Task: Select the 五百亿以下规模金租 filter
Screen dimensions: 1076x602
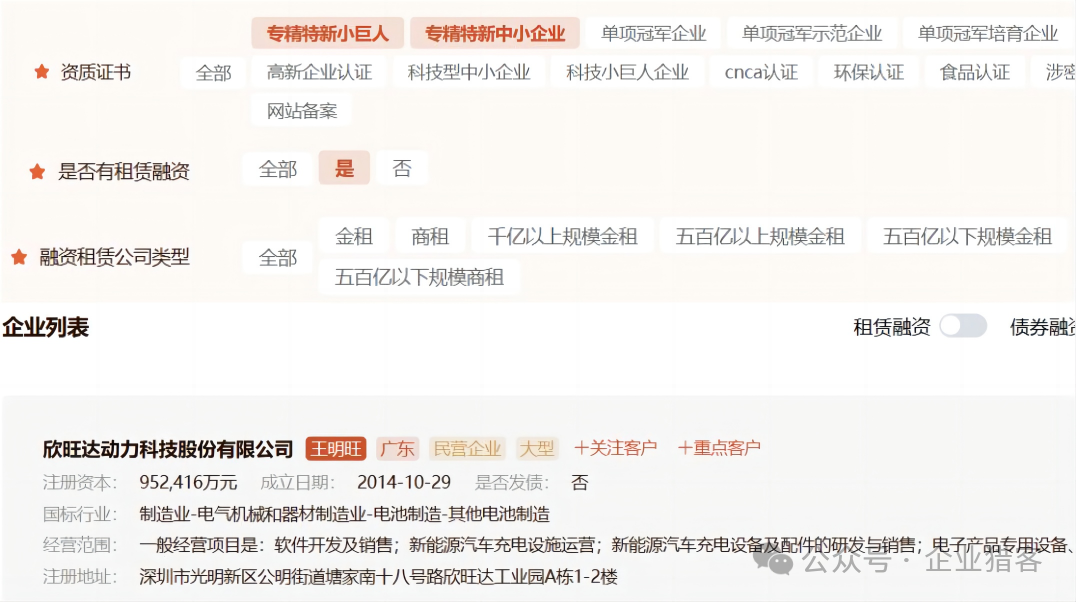Action: point(968,236)
